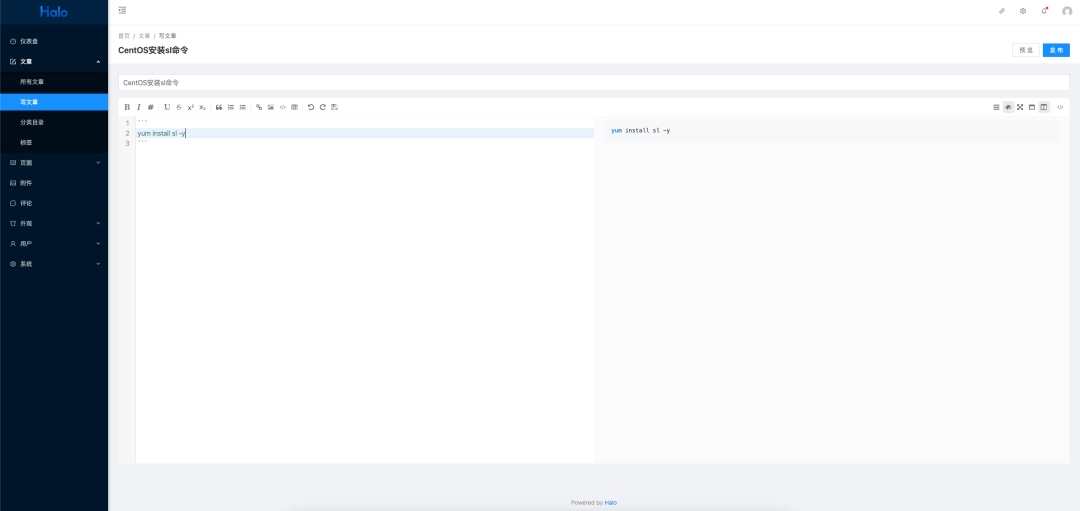Click the 预览 button

(1026, 50)
